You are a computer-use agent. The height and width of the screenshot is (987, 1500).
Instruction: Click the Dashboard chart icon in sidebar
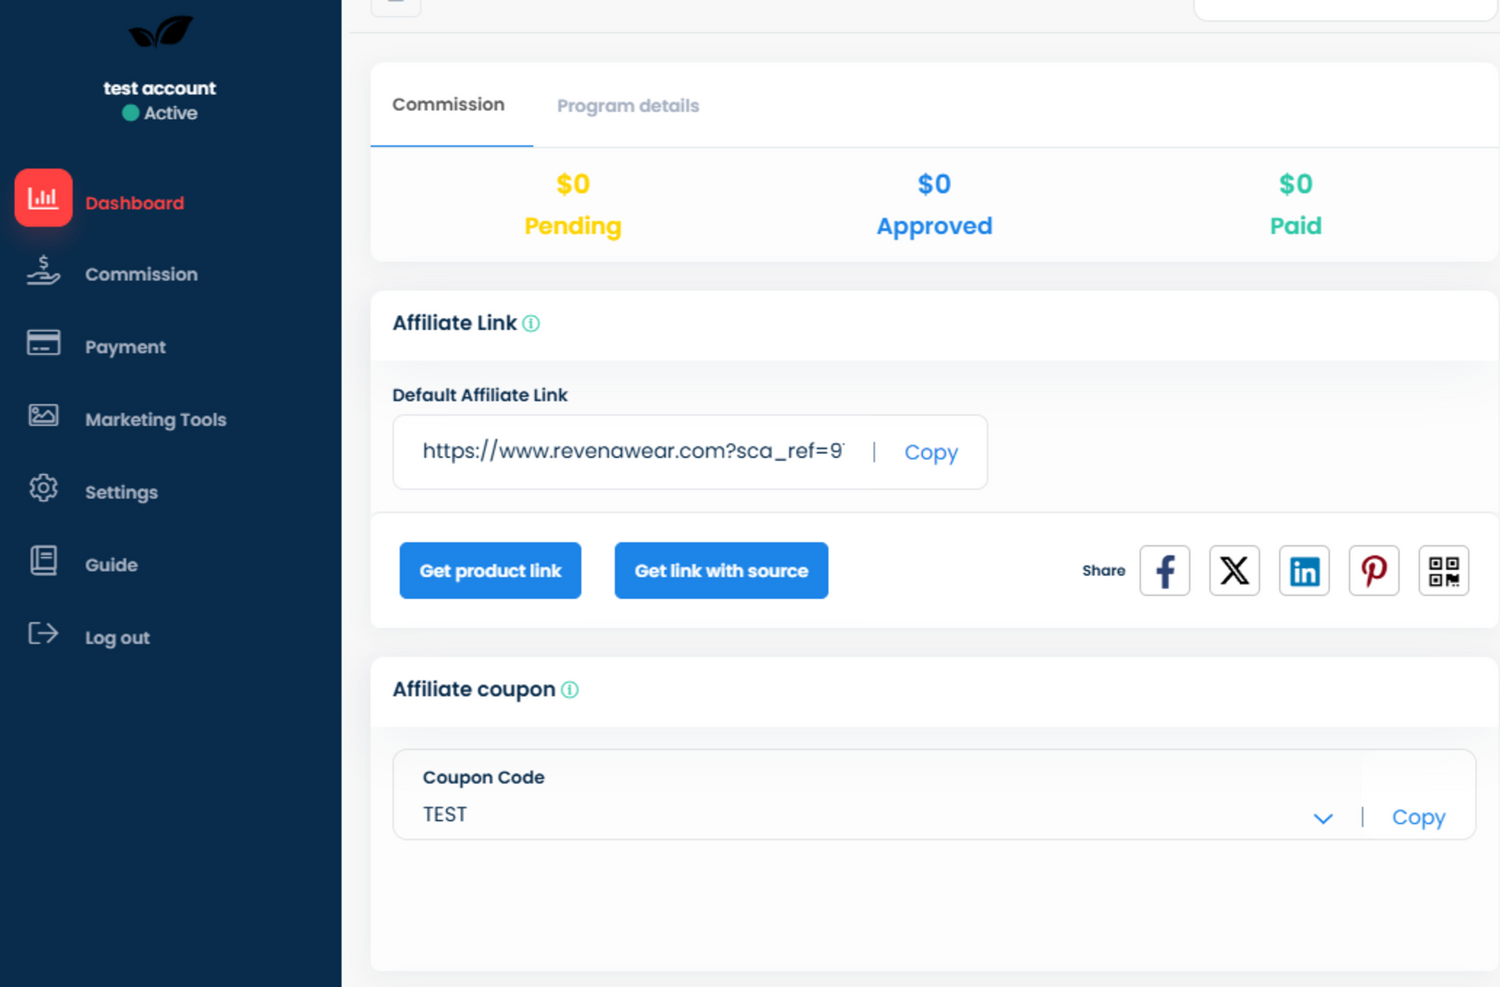(43, 198)
